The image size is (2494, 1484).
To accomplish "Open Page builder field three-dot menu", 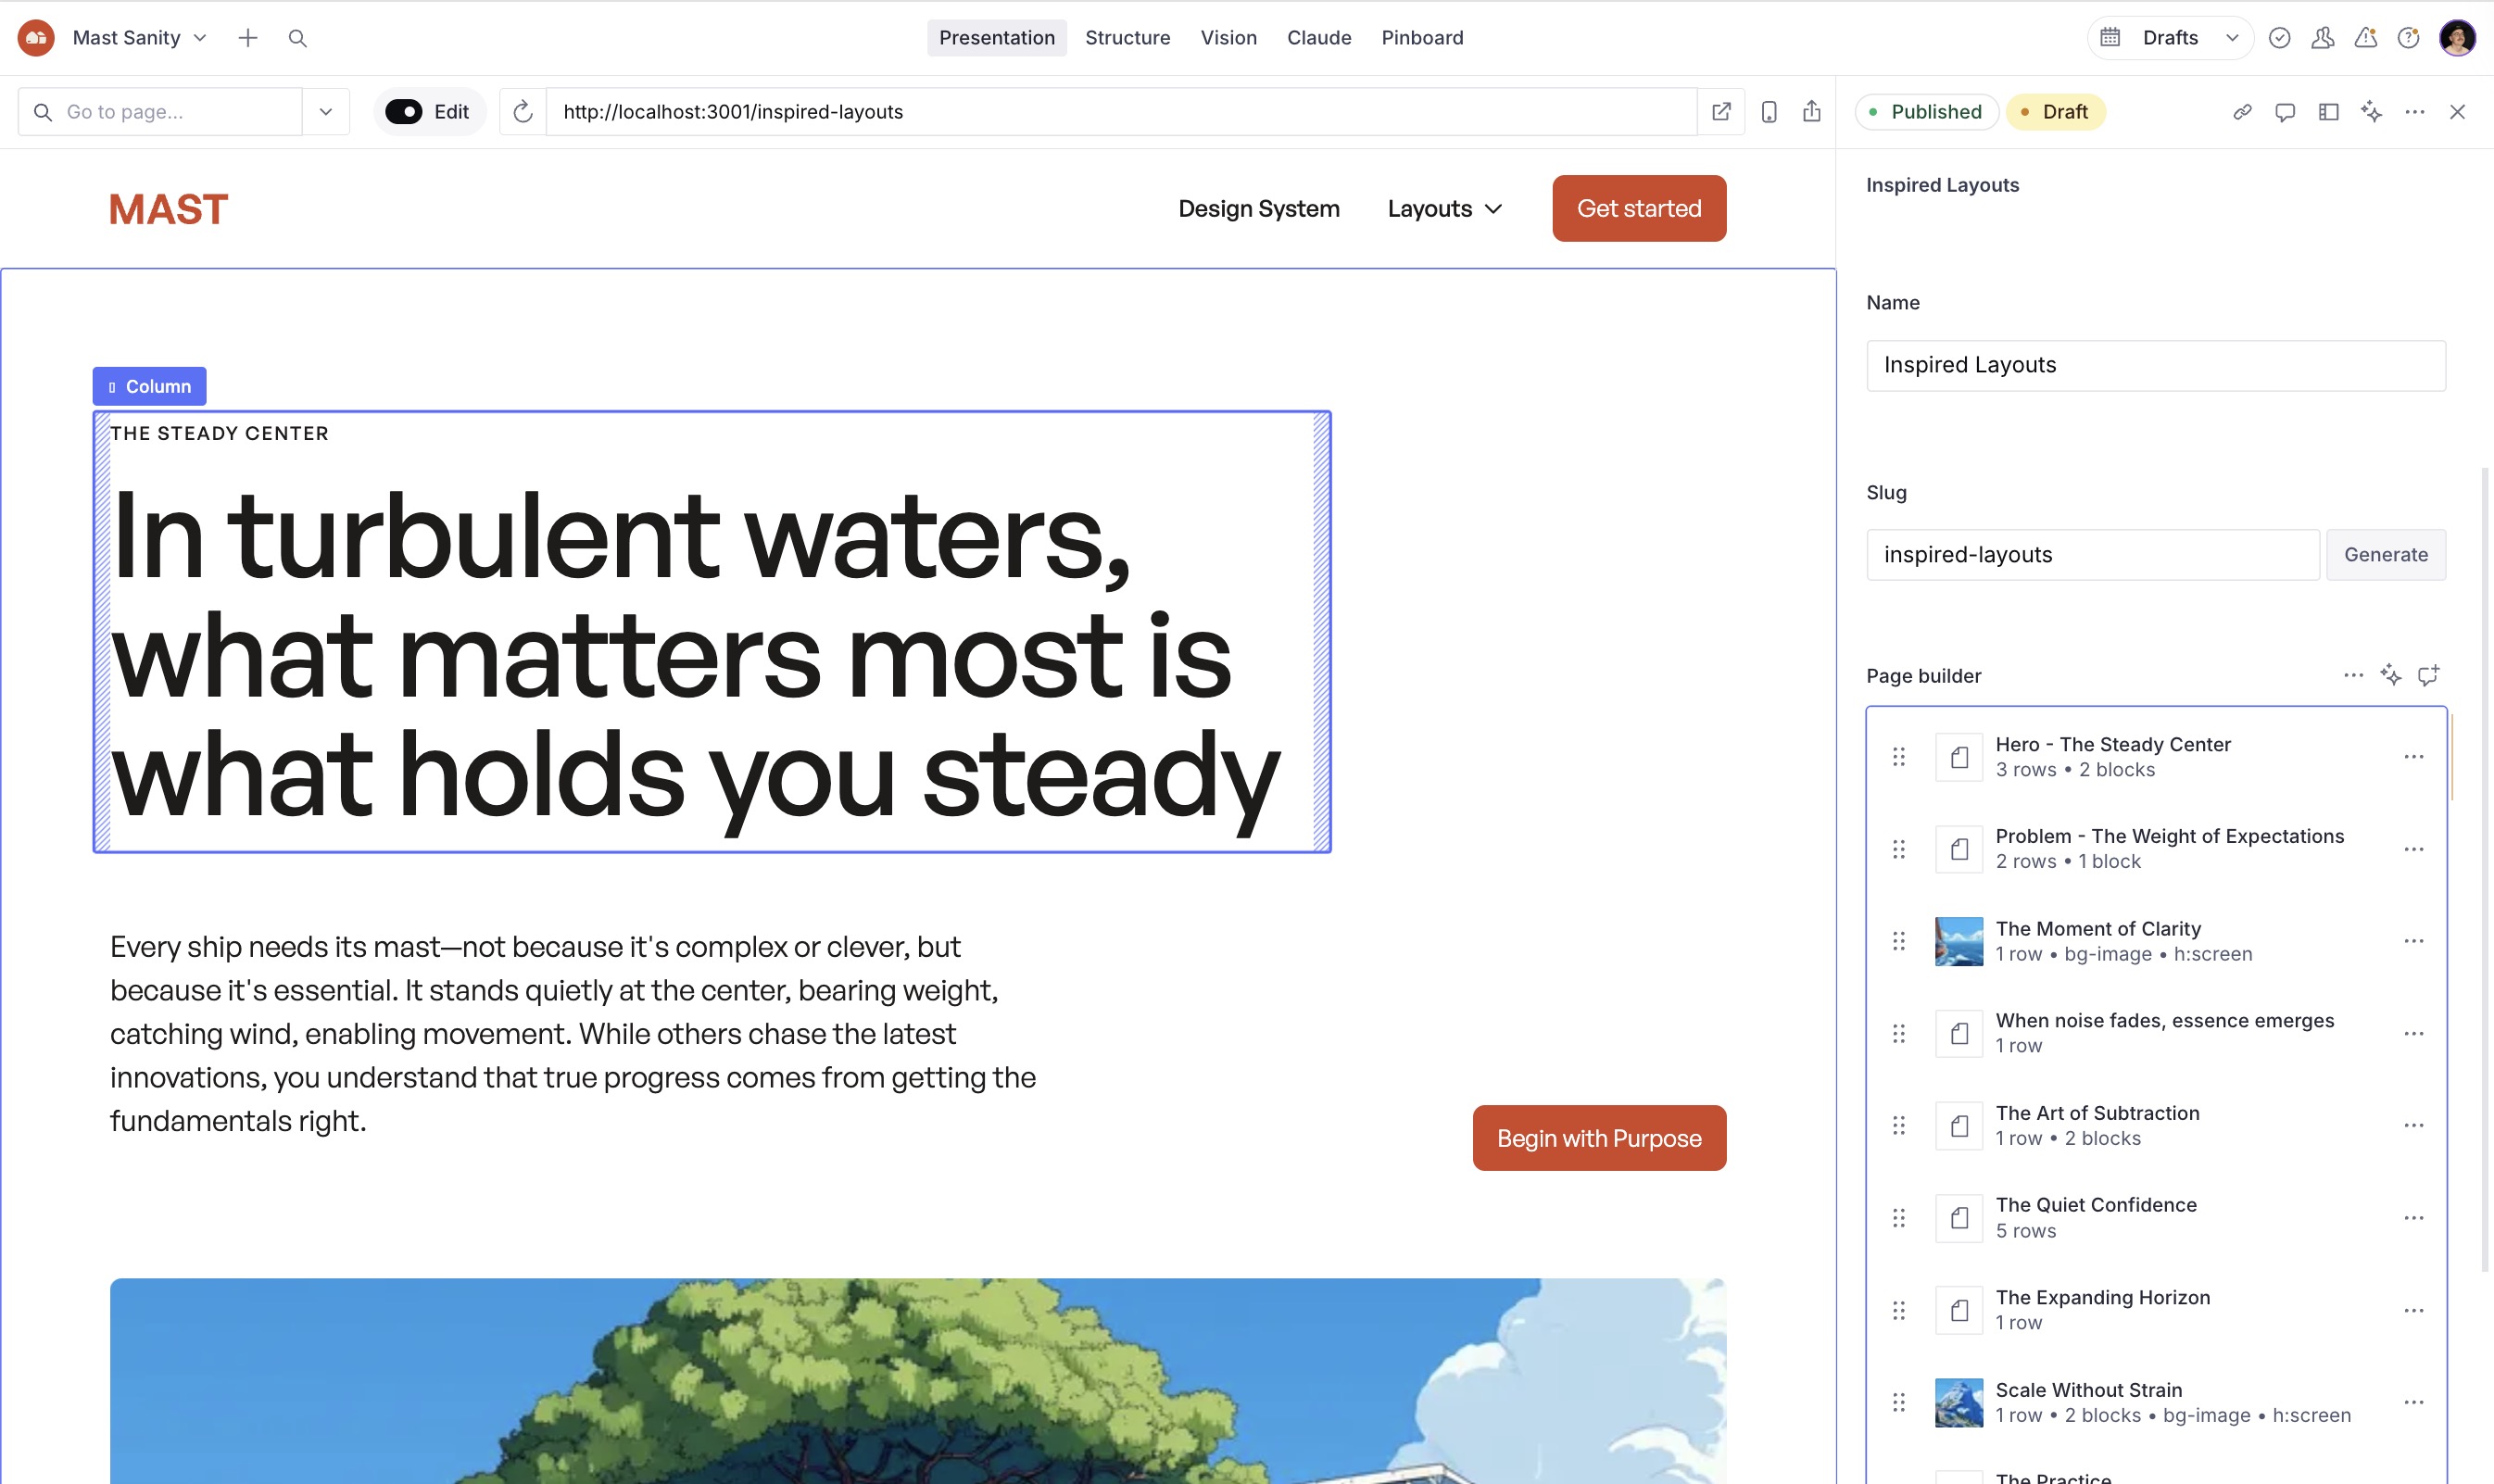I will tap(2354, 676).
